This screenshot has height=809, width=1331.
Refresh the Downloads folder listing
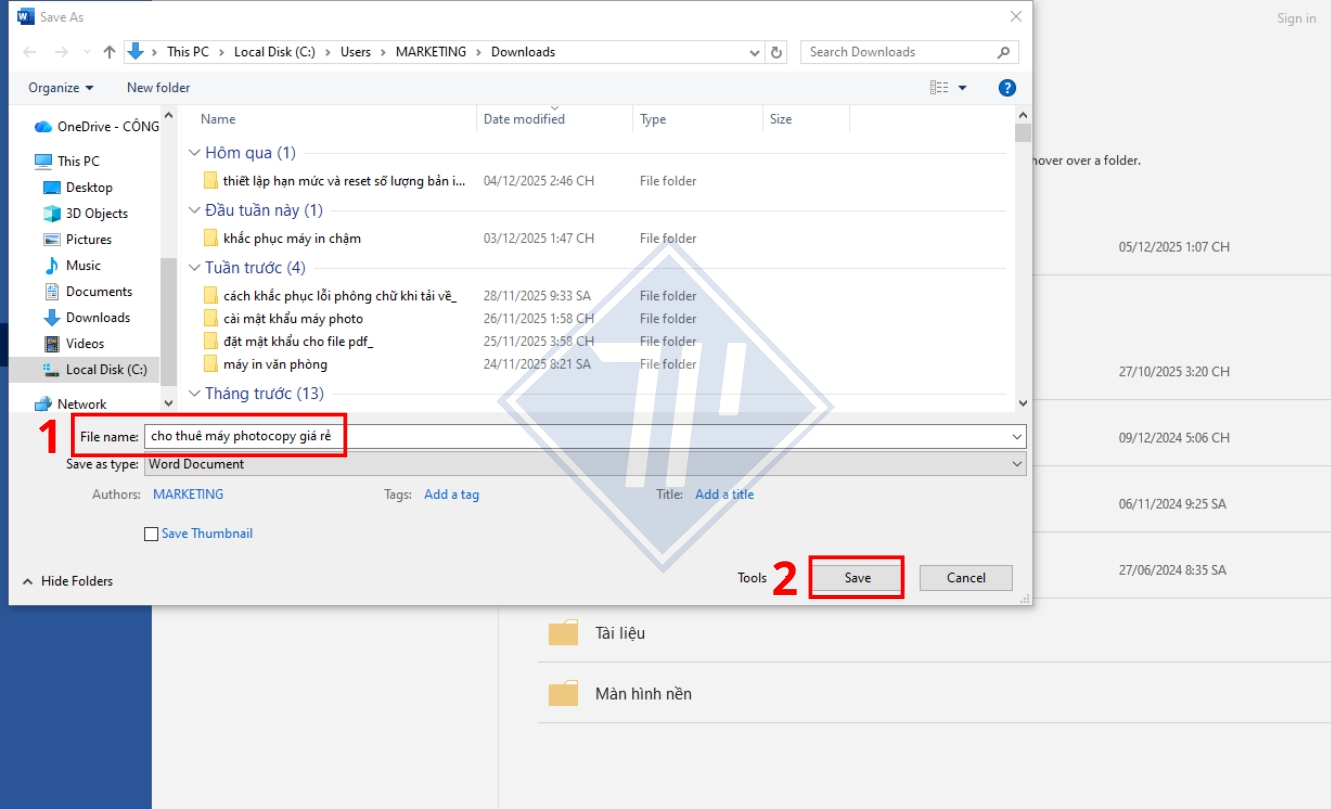point(777,52)
